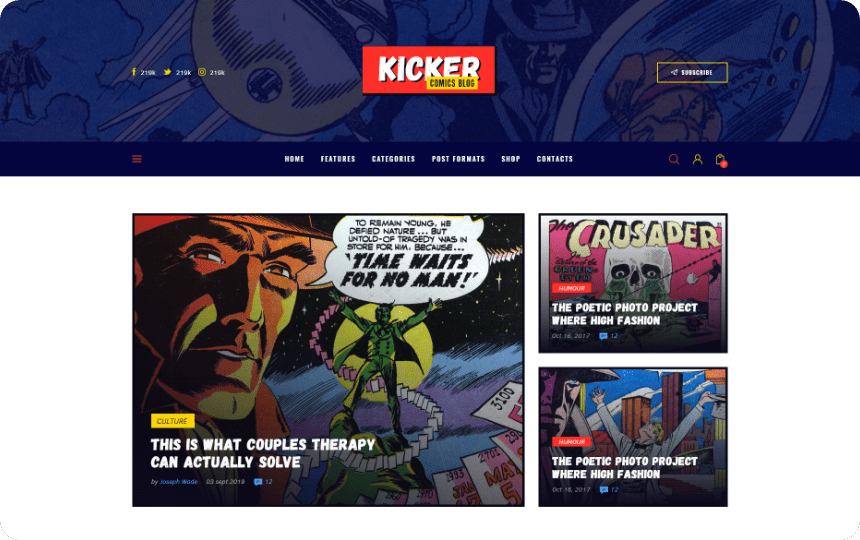Screen dimensions: 860x540
Task: Click the Instagram icon in header
Action: [202, 72]
